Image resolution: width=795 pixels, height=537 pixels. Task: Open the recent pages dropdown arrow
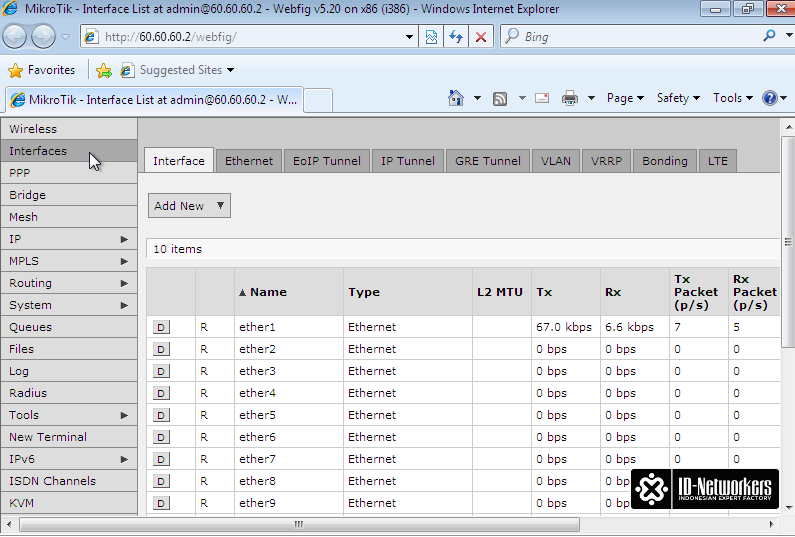pos(65,37)
